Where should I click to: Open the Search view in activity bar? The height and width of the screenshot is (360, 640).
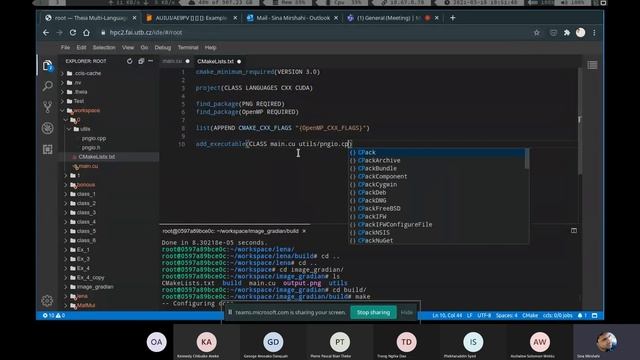pos(47,86)
